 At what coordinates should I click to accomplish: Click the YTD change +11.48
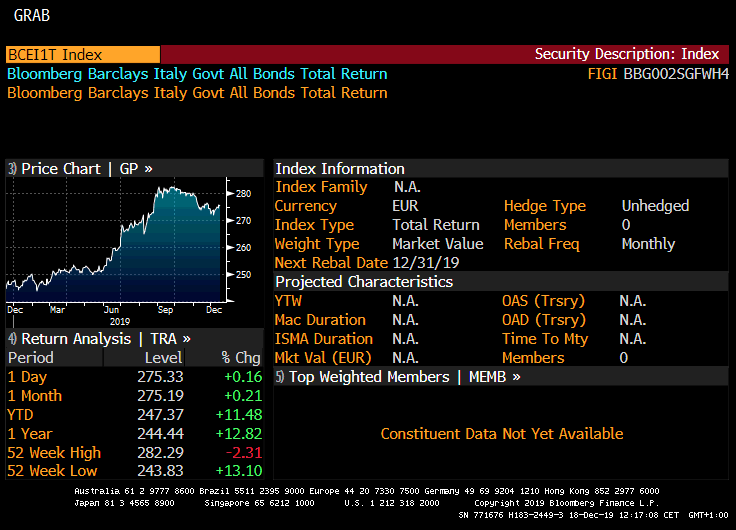coord(239,415)
